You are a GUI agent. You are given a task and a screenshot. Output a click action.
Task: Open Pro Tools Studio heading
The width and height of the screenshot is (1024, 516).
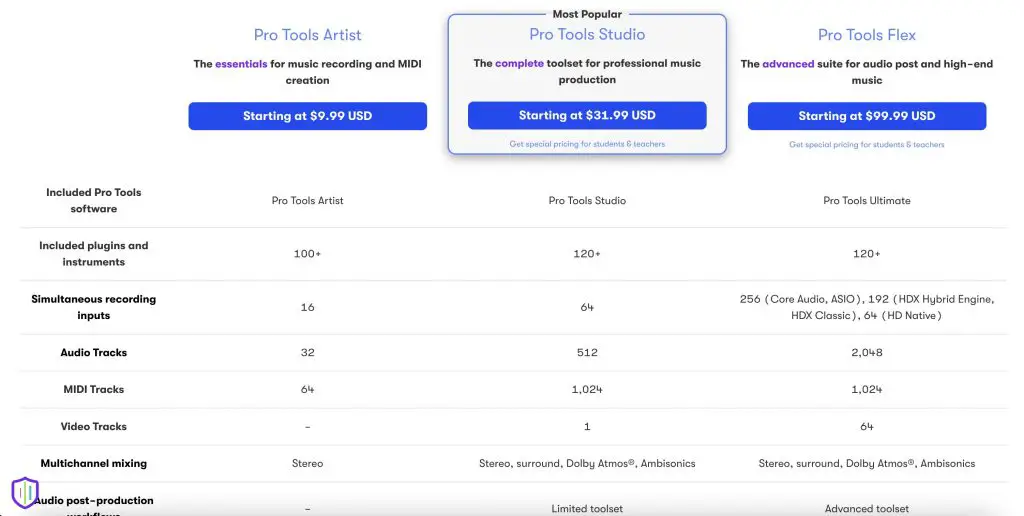coord(587,34)
